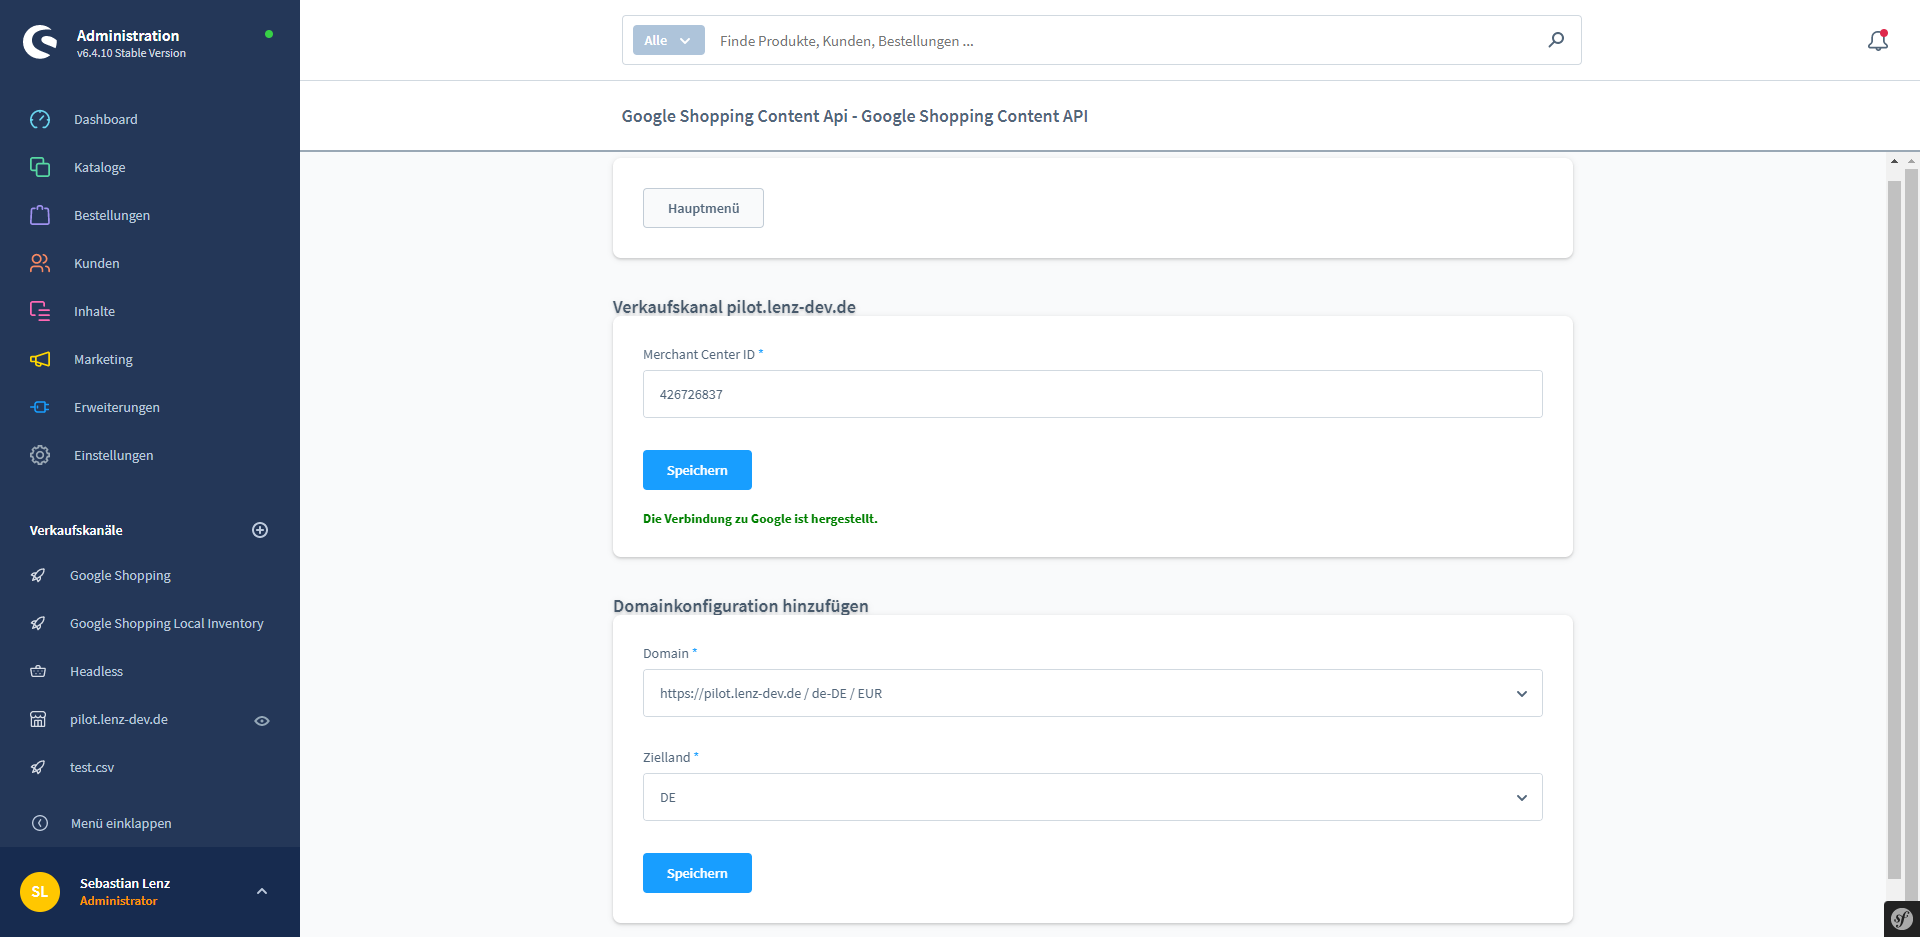Go to Hauptmenü
Screen dimensions: 1920x937
coord(703,208)
